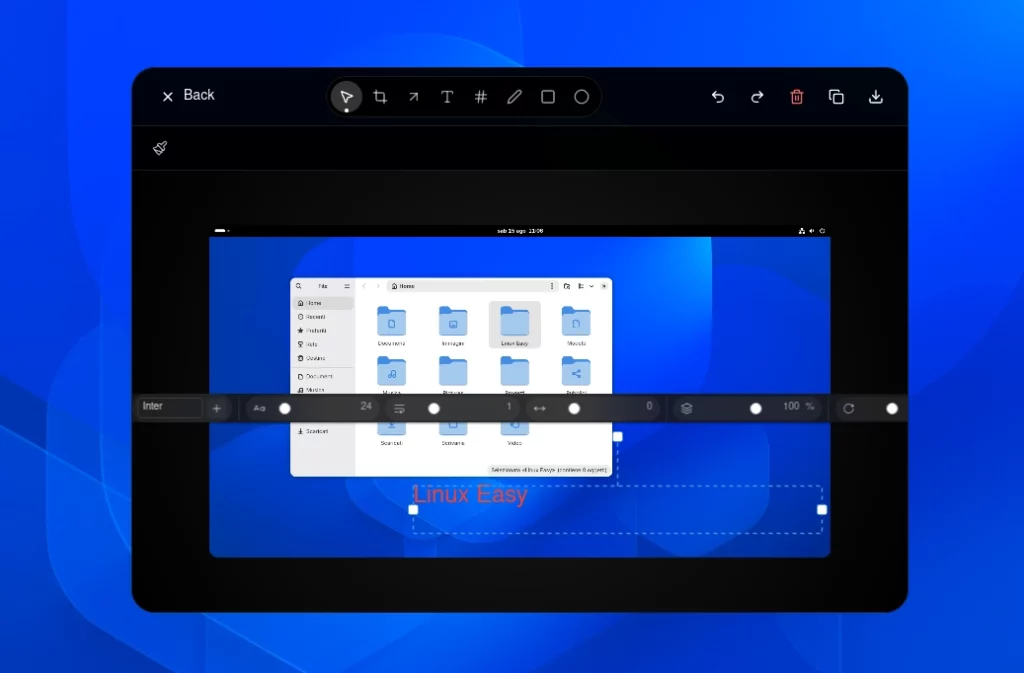This screenshot has width=1024, height=673.
Task: Move the line height slider knob
Action: 434,409
